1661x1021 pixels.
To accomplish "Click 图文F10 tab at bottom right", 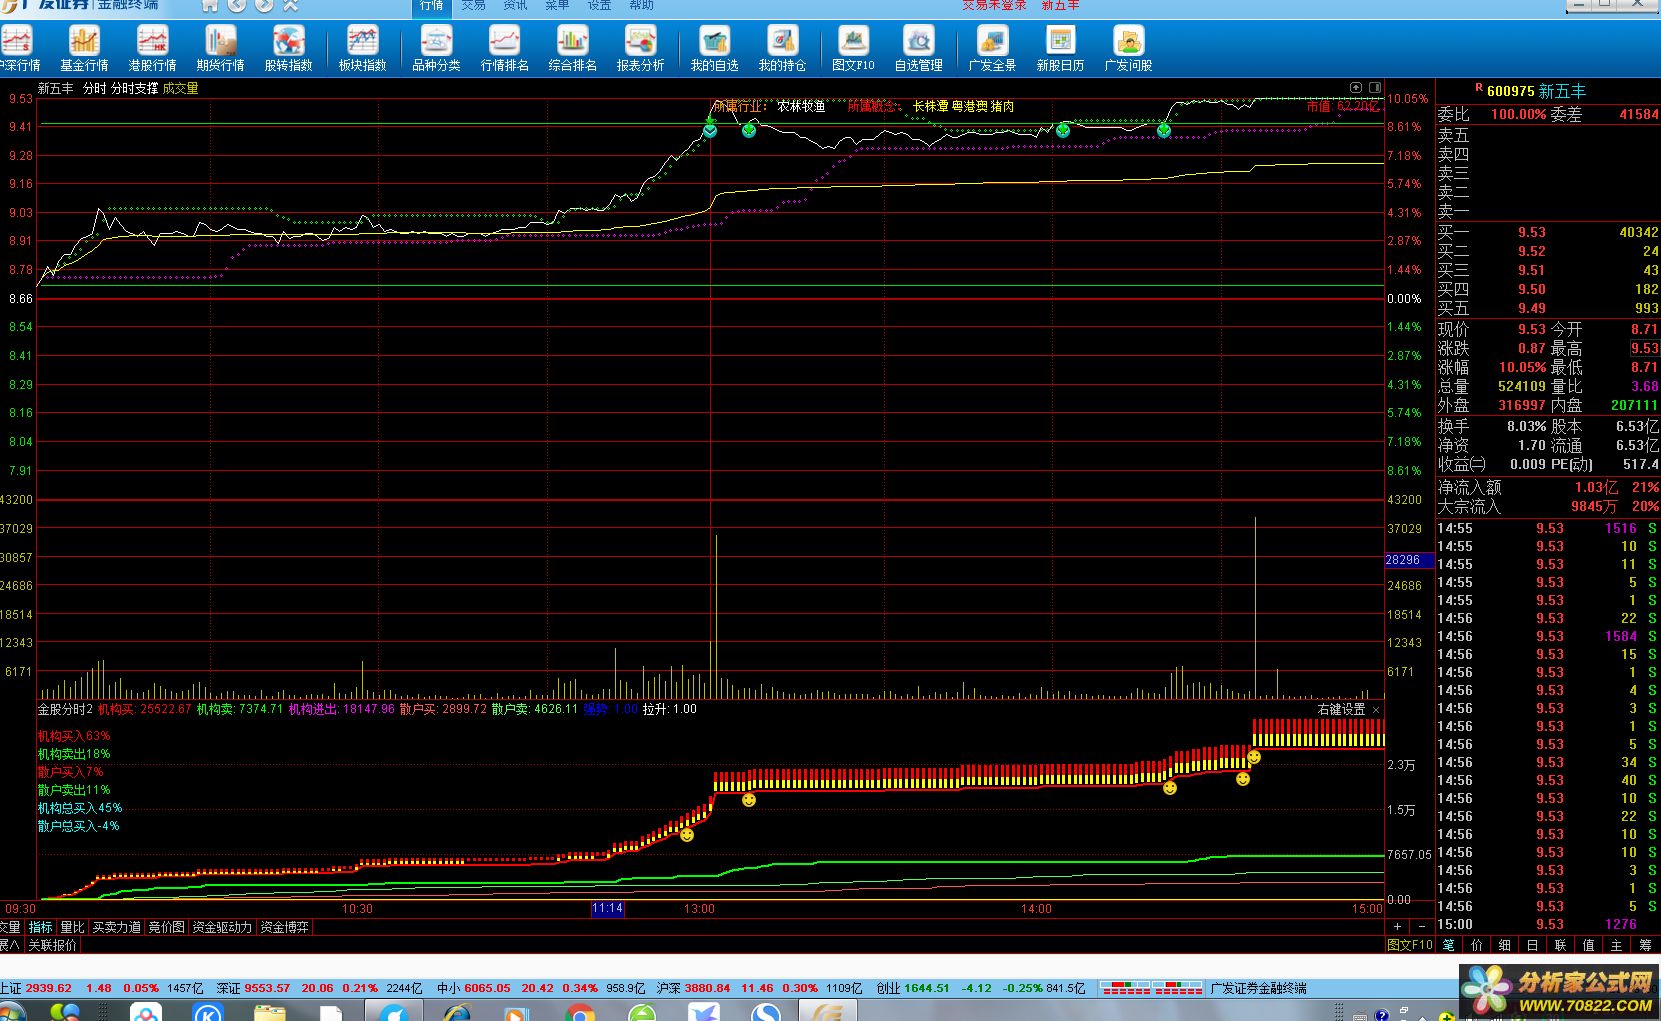I will (x=1410, y=945).
